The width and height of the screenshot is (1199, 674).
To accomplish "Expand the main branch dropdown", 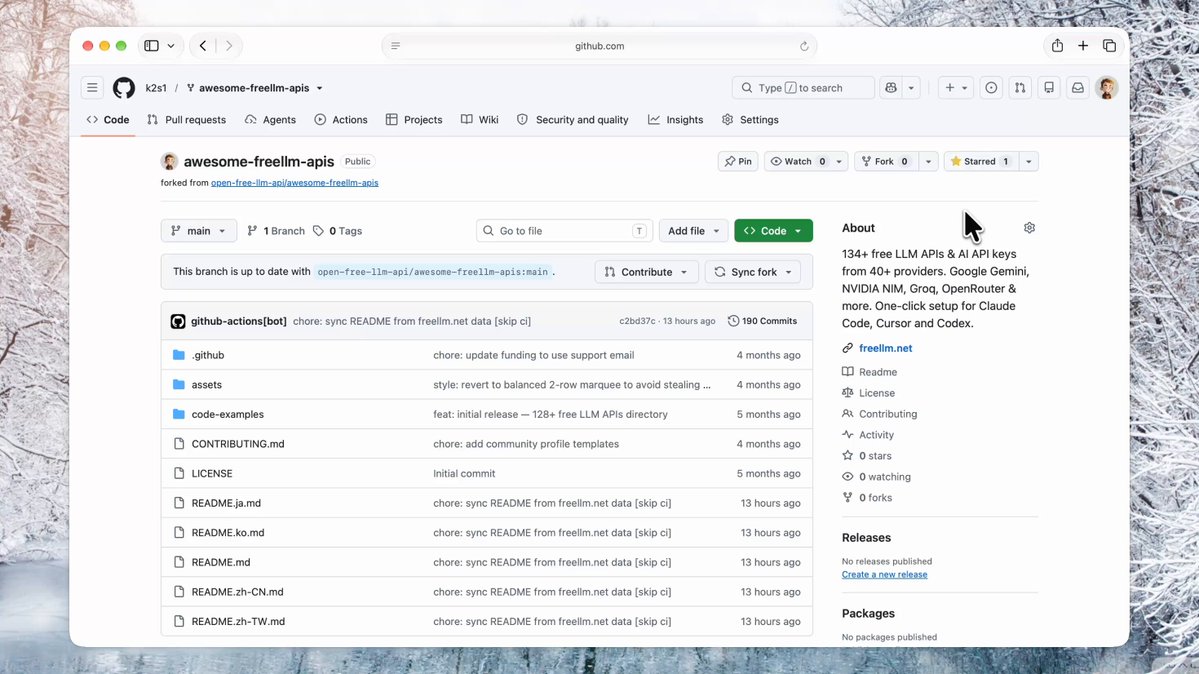I will click(199, 231).
